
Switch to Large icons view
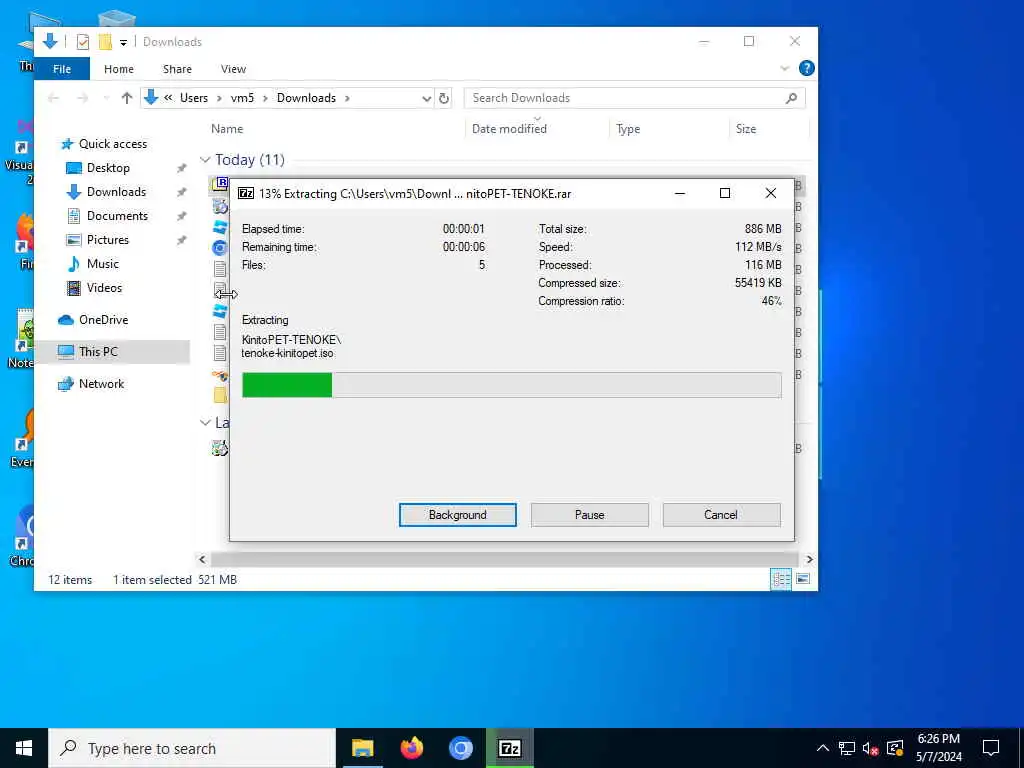(803, 579)
